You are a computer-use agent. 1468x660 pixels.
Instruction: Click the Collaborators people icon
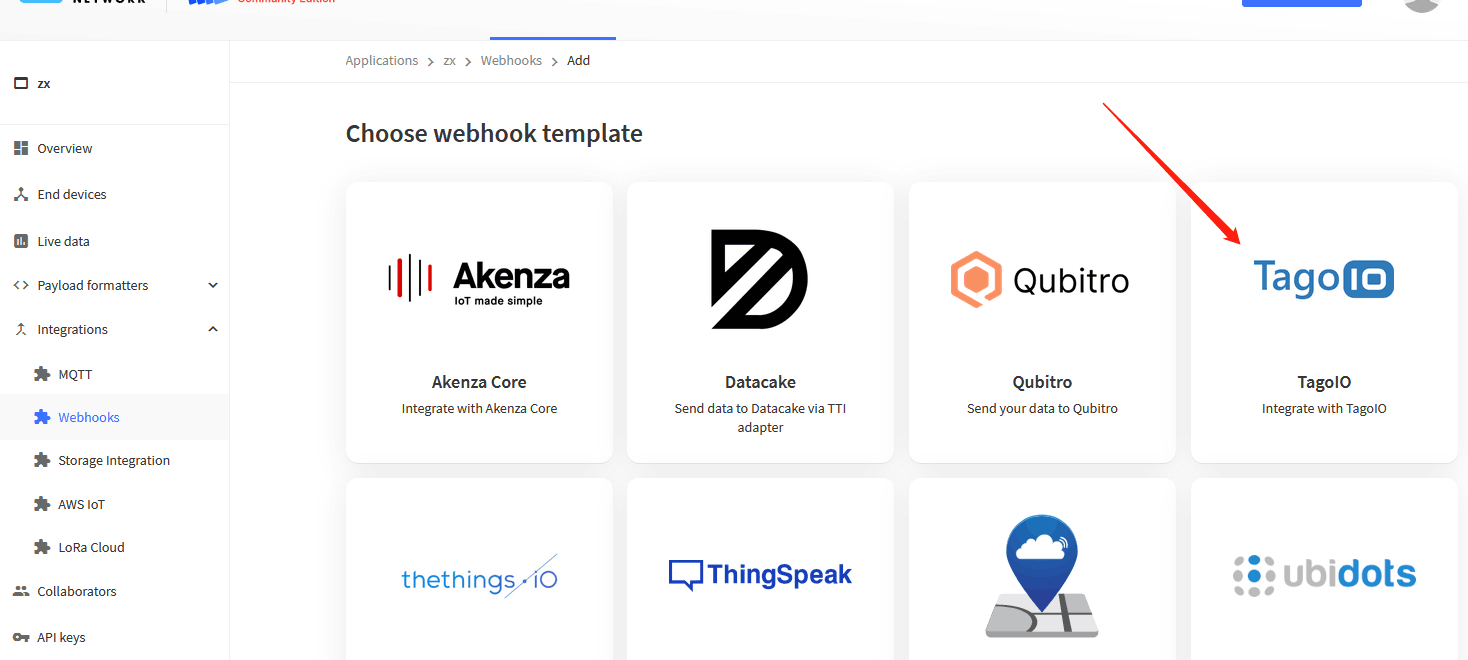point(20,591)
